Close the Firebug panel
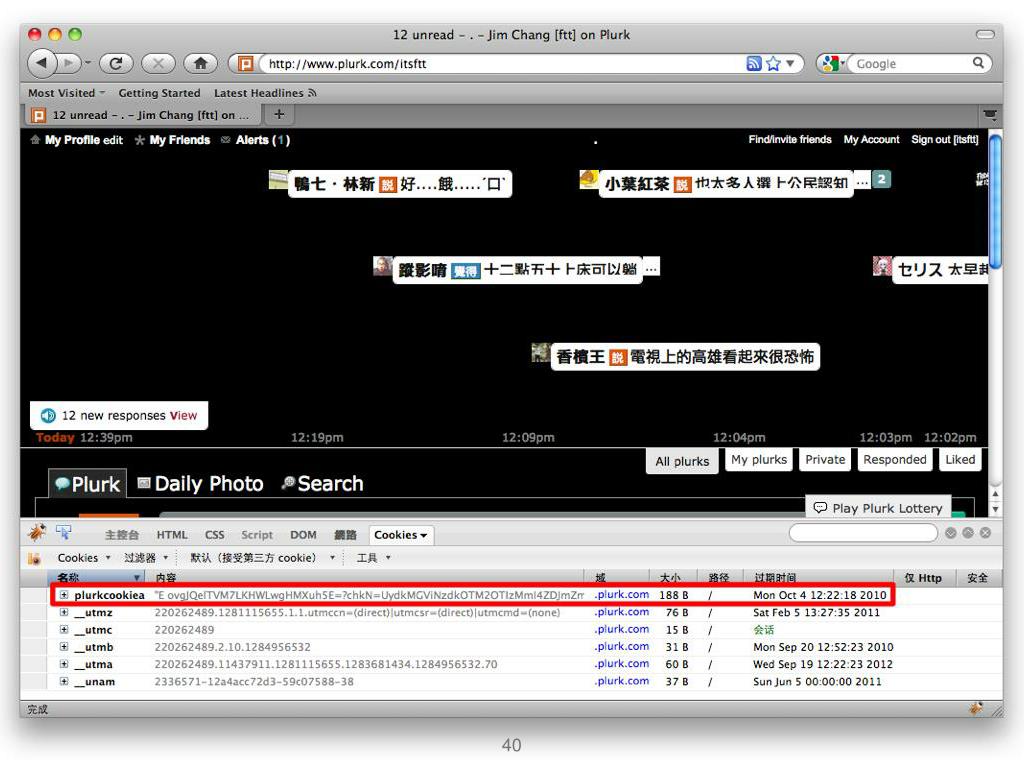The height and width of the screenshot is (768, 1024). [985, 533]
